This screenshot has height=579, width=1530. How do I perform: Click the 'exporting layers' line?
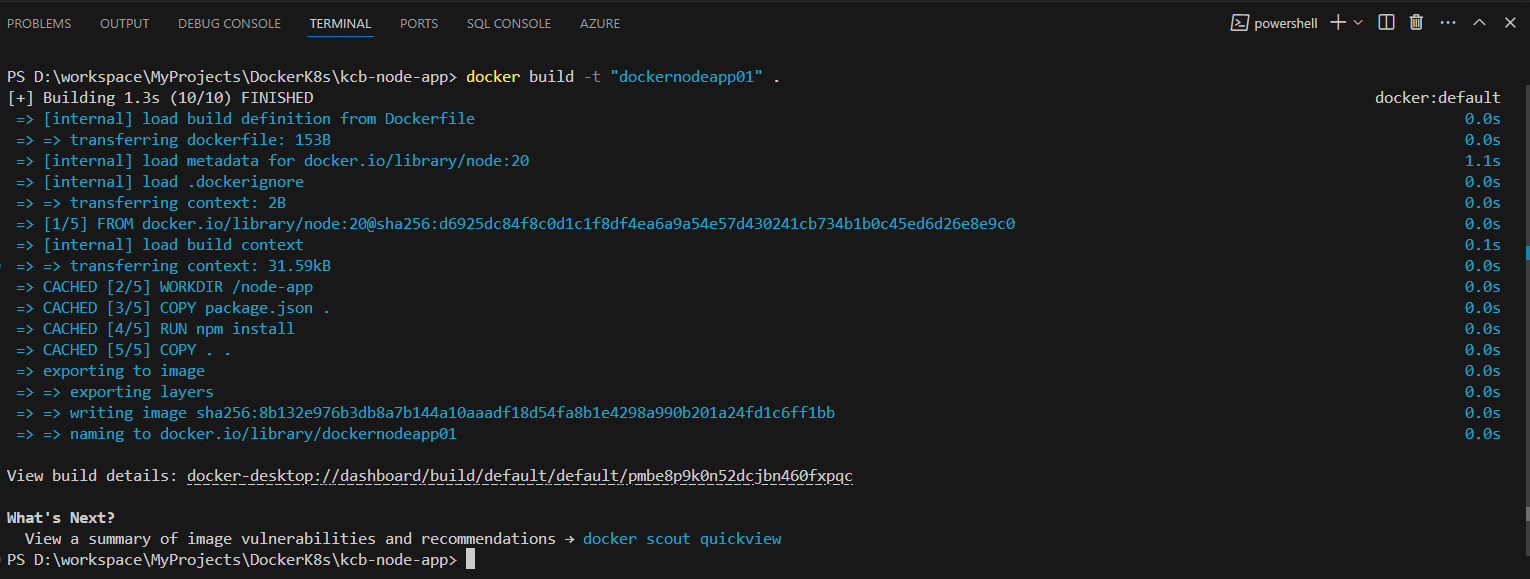tap(115, 392)
